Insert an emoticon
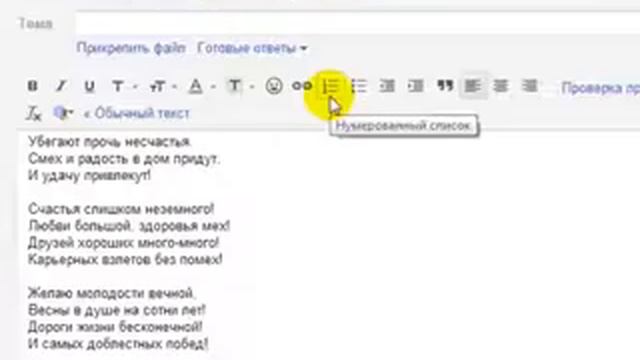This screenshot has width=640, height=360. pos(274,86)
